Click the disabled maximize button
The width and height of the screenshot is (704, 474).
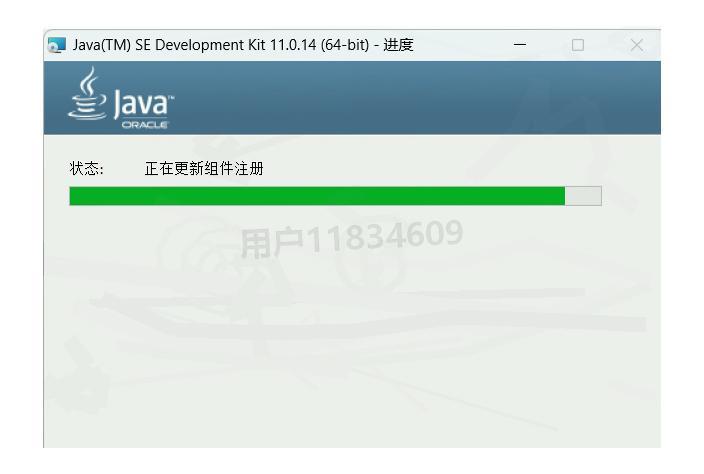[x=578, y=45]
